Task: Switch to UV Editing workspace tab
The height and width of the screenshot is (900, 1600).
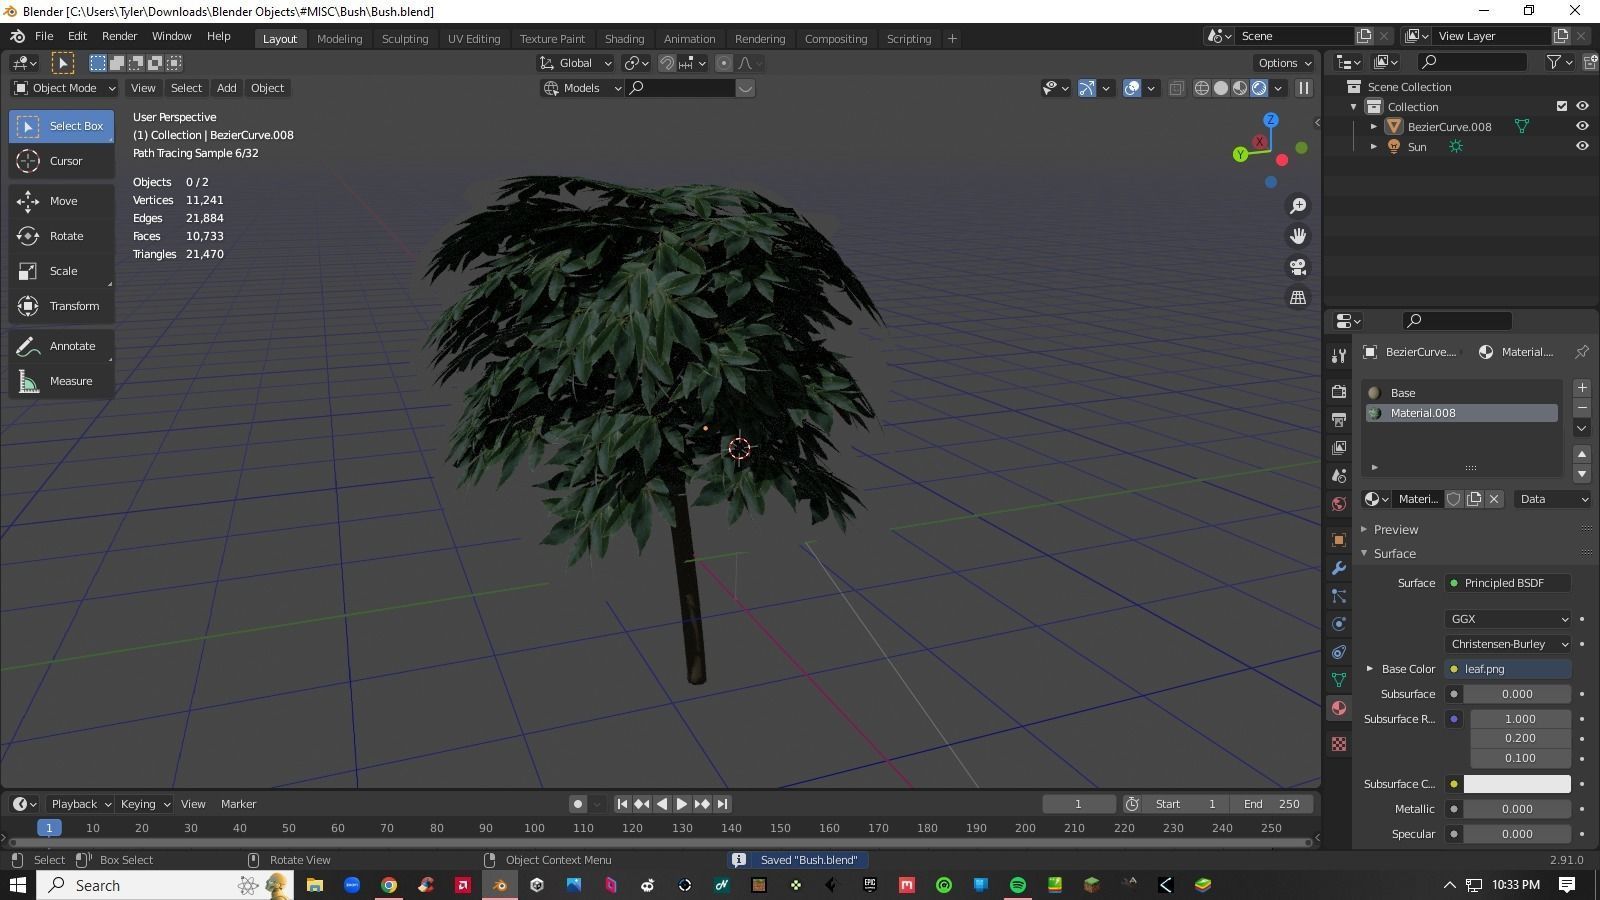Action: click(474, 39)
